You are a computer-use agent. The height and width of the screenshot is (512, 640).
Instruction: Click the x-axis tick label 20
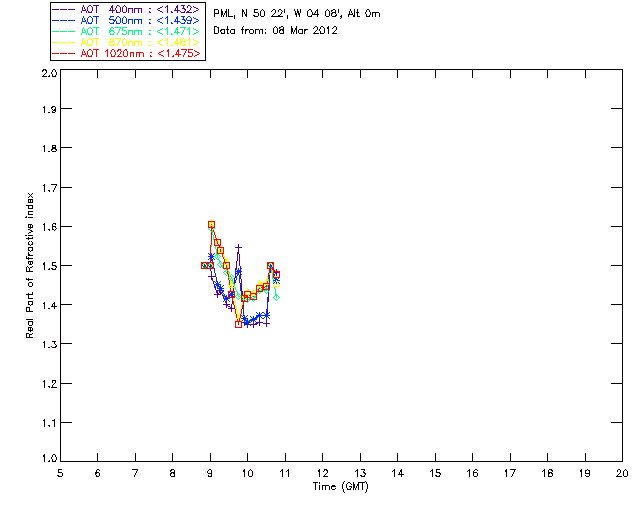(622, 473)
